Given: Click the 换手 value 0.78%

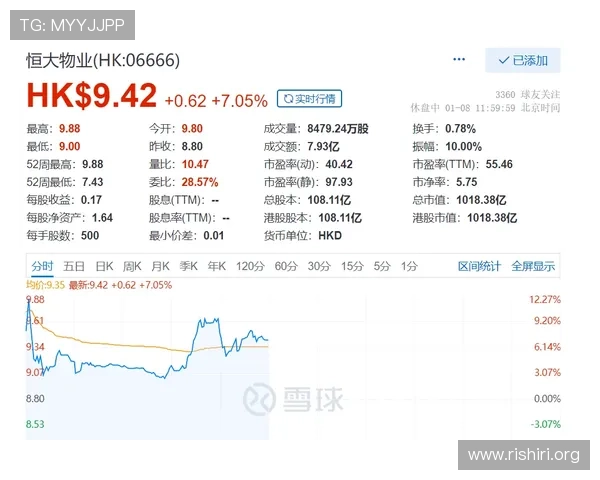Looking at the screenshot, I should coord(460,128).
